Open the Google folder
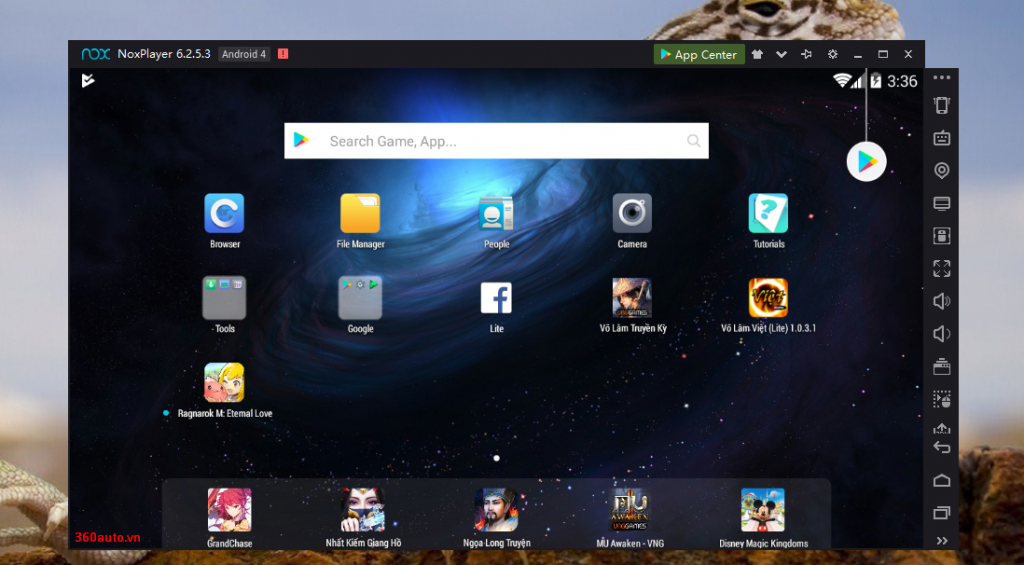Screen dimensions: 1024x565 tap(360, 297)
